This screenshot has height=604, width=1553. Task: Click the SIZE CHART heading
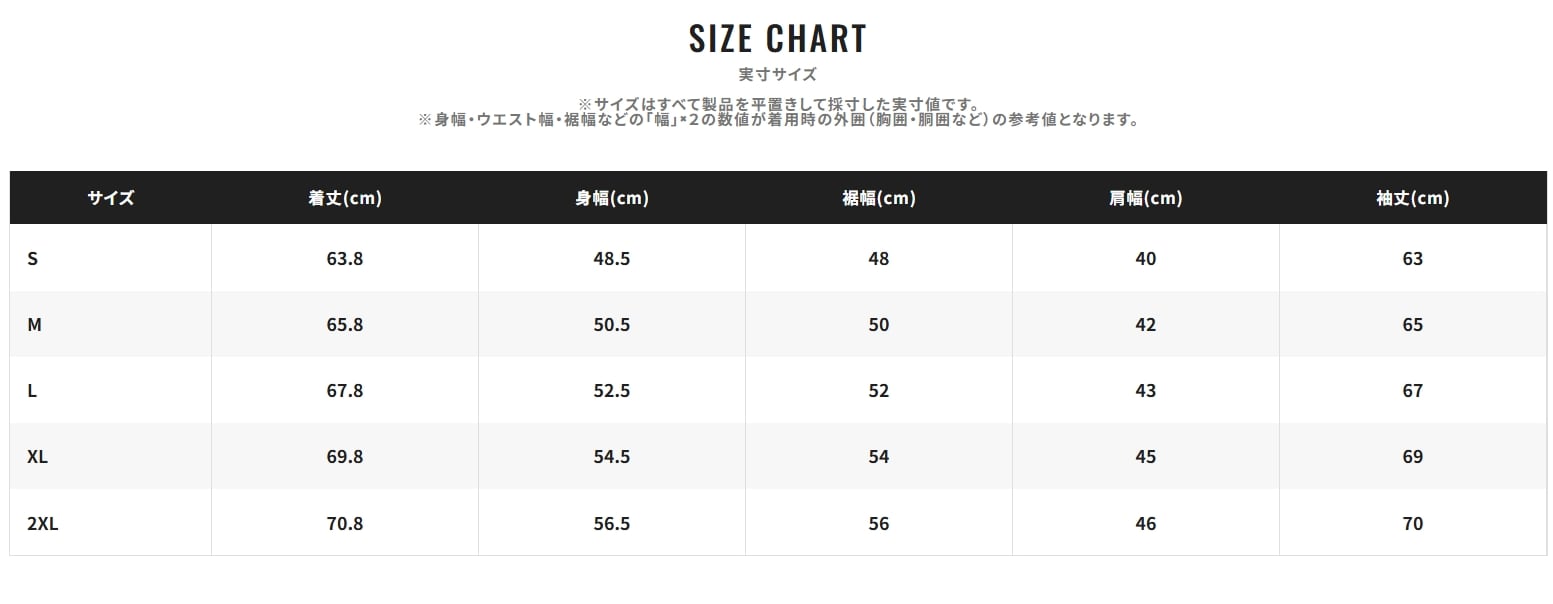coord(777,39)
